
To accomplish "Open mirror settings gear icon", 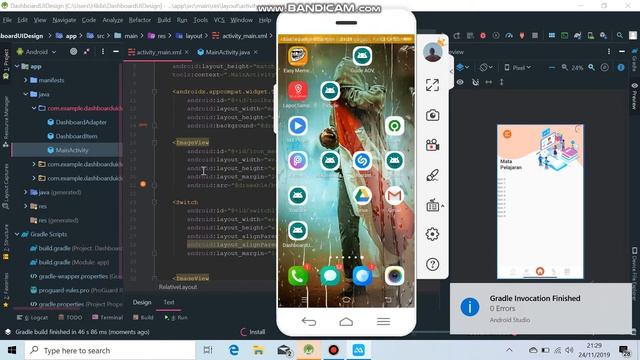I will (432, 234).
